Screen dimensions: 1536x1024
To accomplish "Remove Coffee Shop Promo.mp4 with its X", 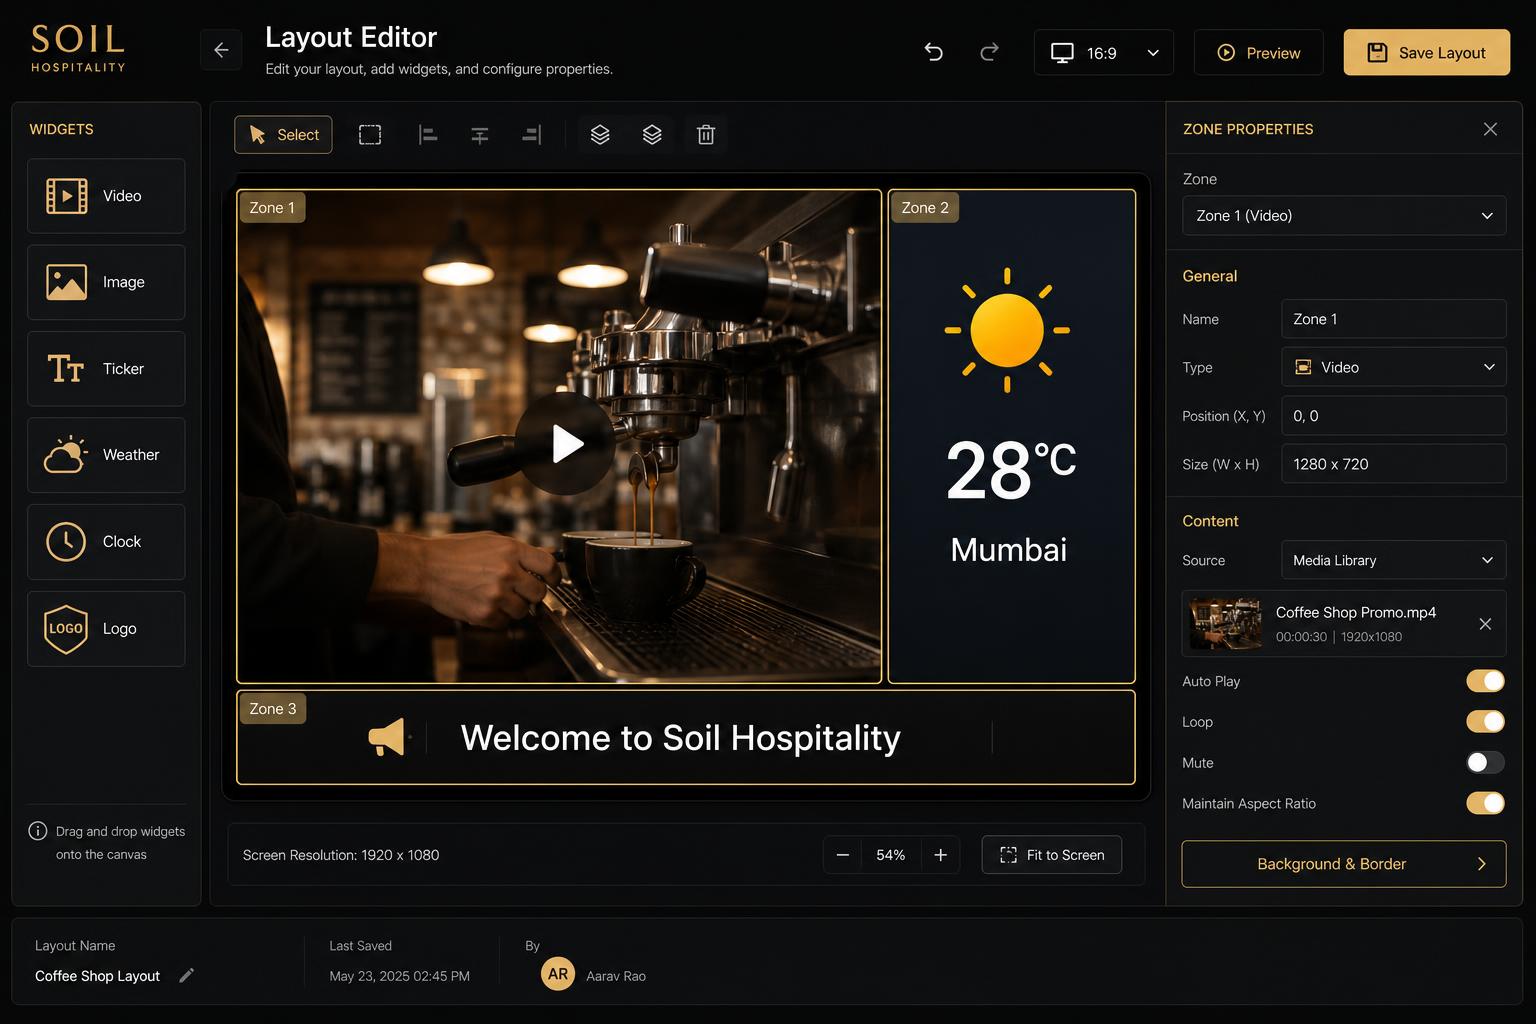I will (1485, 624).
